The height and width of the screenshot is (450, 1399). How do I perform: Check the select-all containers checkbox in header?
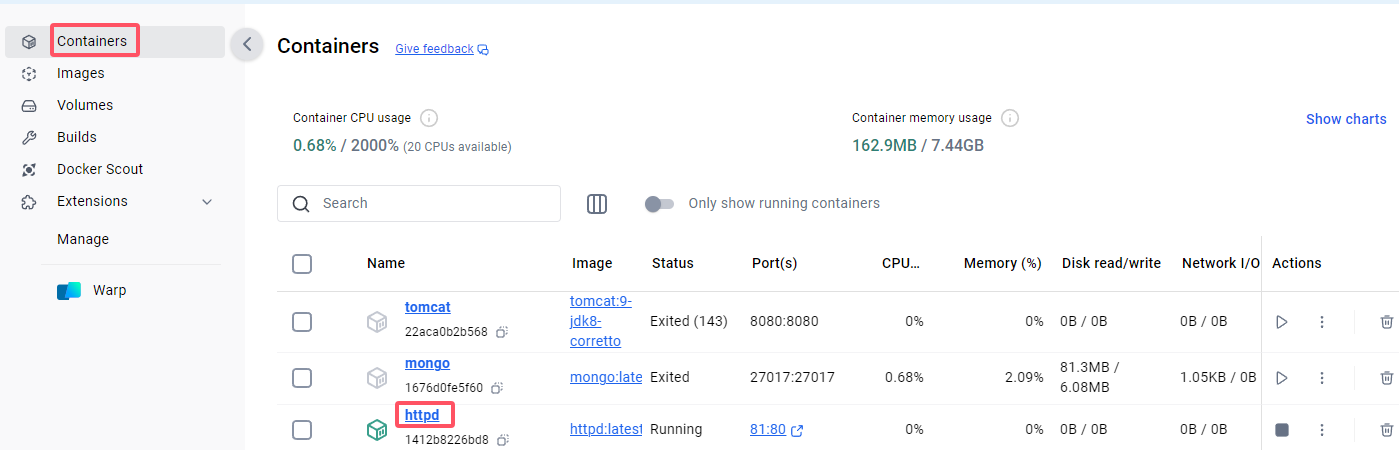tap(302, 264)
